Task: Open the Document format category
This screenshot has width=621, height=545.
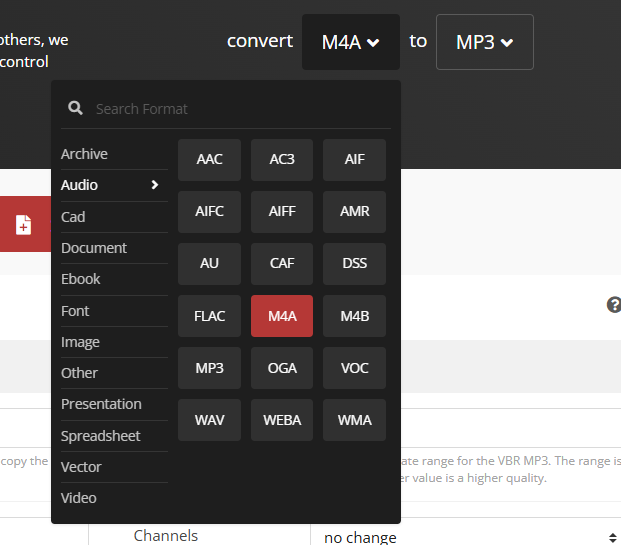Action: pyautogui.click(x=94, y=248)
